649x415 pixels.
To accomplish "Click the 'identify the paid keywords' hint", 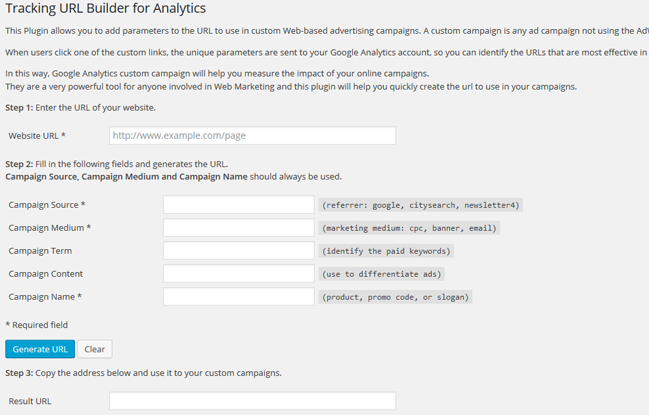I will [x=386, y=251].
